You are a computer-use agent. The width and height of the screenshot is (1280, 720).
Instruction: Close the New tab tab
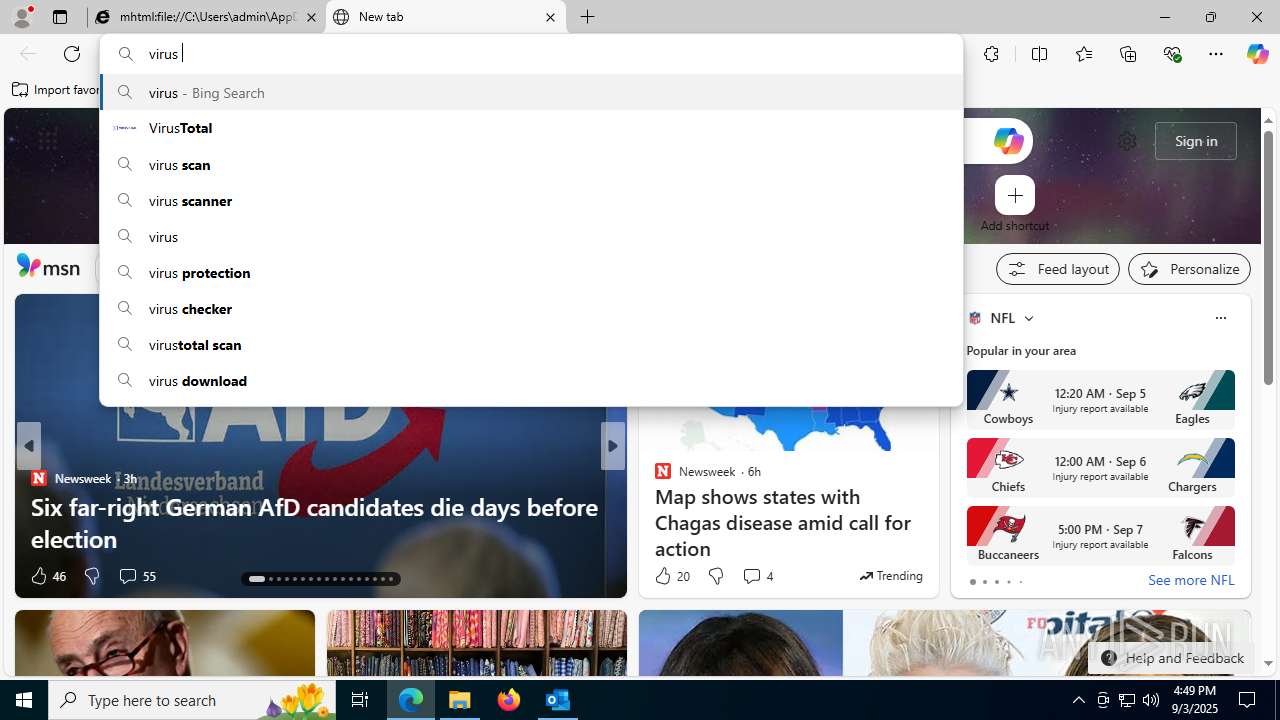550,17
